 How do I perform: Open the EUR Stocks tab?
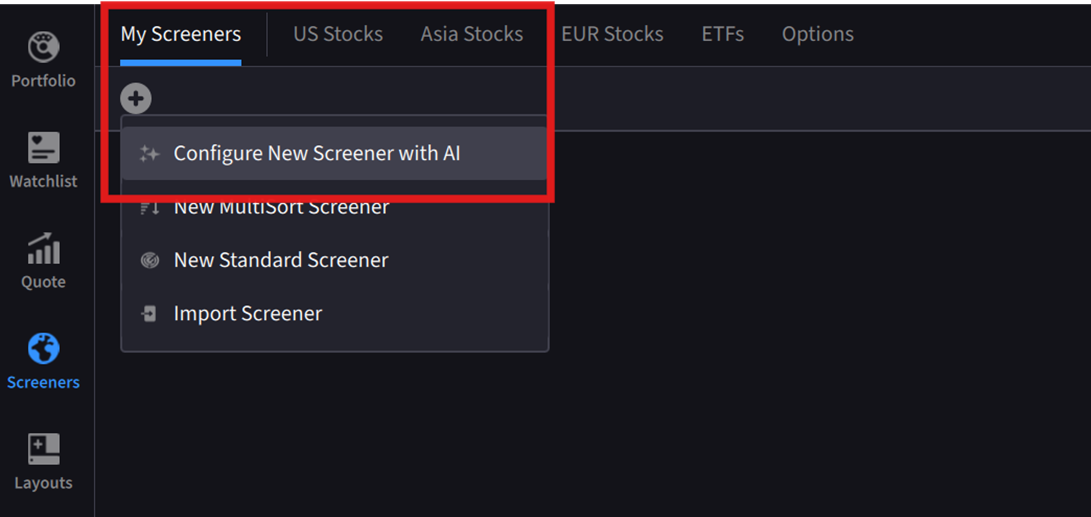(x=612, y=34)
